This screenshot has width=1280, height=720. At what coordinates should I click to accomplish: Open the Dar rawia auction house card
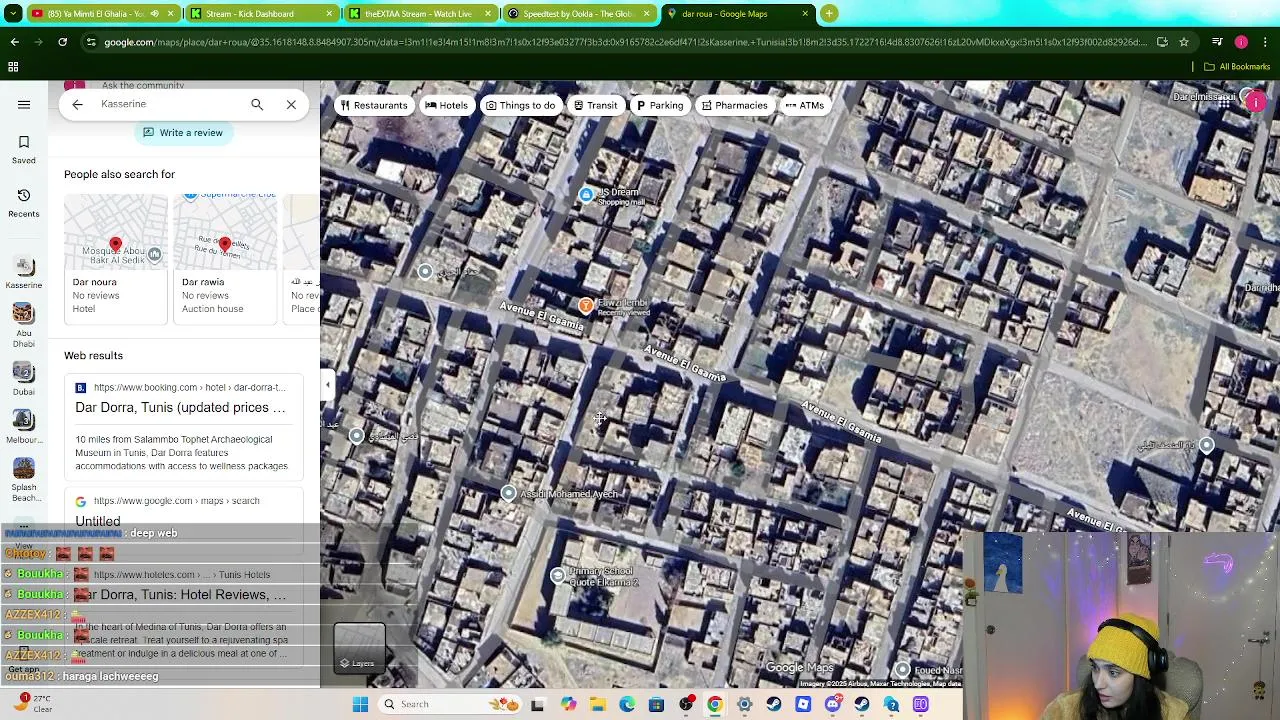pos(225,259)
